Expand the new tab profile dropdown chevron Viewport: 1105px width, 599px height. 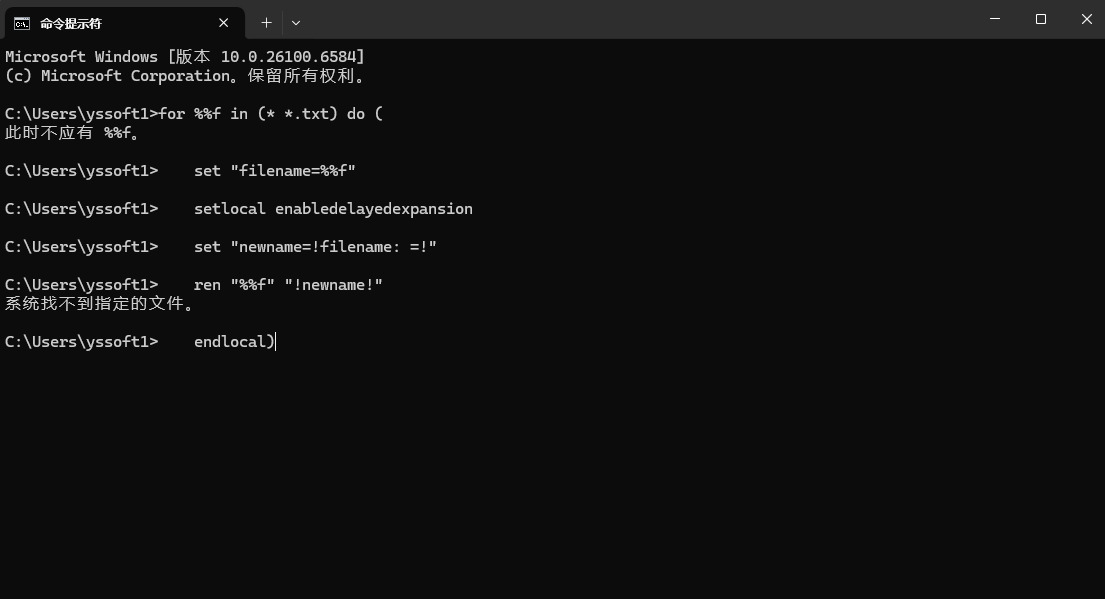pyautogui.click(x=296, y=22)
